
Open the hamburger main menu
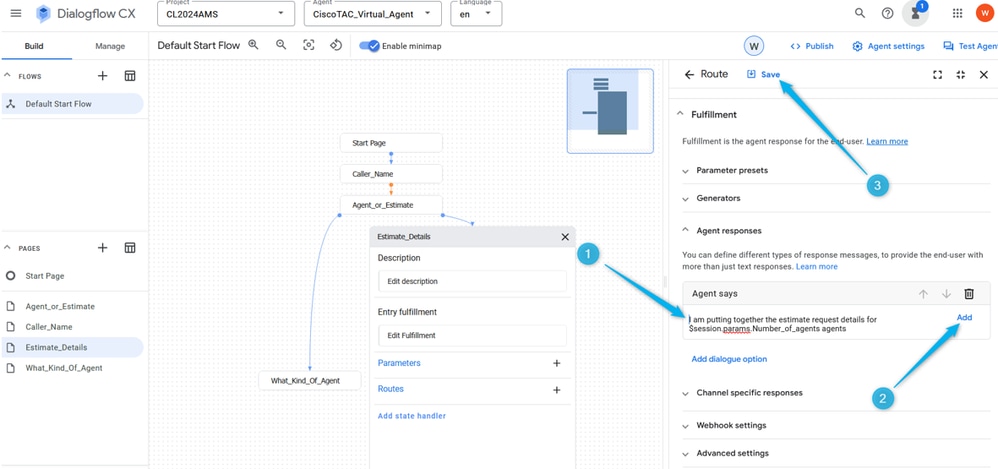(16, 13)
